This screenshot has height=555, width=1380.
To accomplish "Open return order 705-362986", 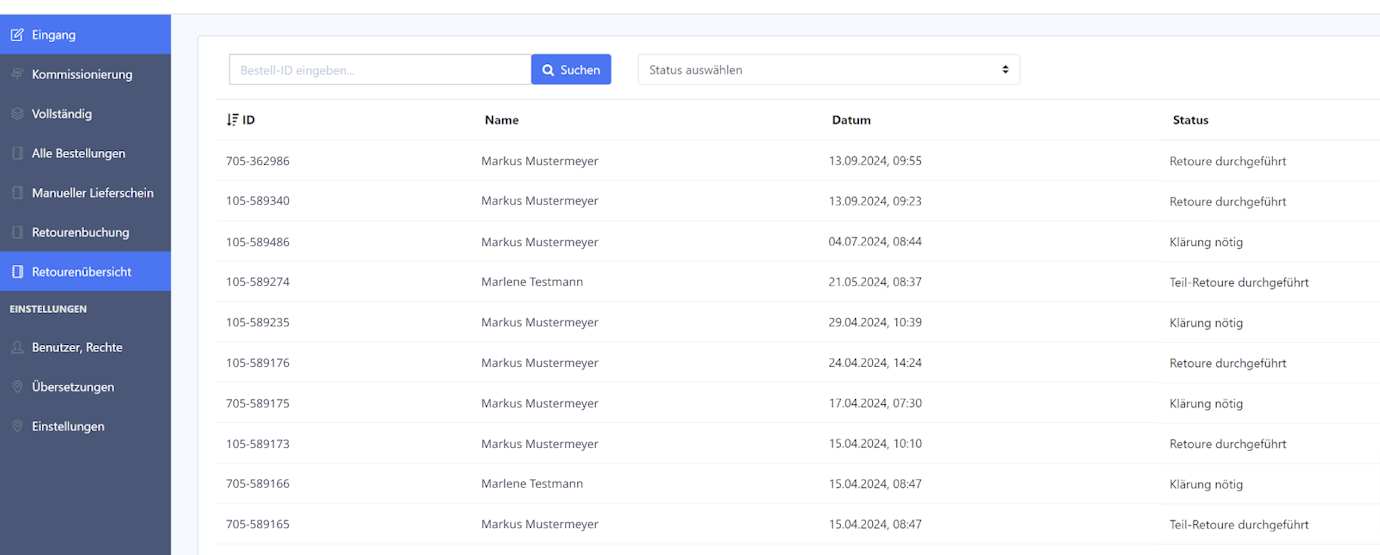I will coord(258,161).
